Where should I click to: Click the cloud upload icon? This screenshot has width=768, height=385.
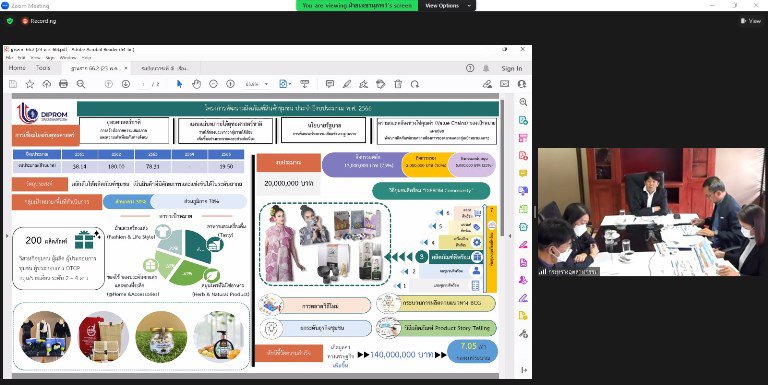pyautogui.click(x=47, y=84)
